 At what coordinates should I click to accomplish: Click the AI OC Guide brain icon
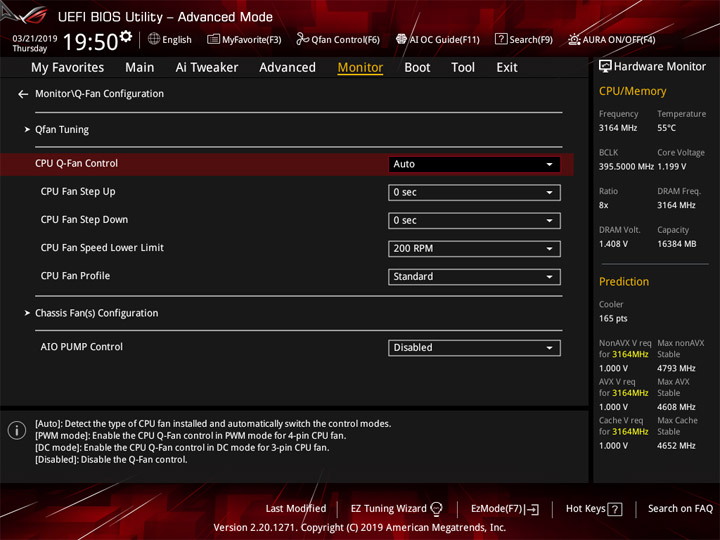click(401, 39)
